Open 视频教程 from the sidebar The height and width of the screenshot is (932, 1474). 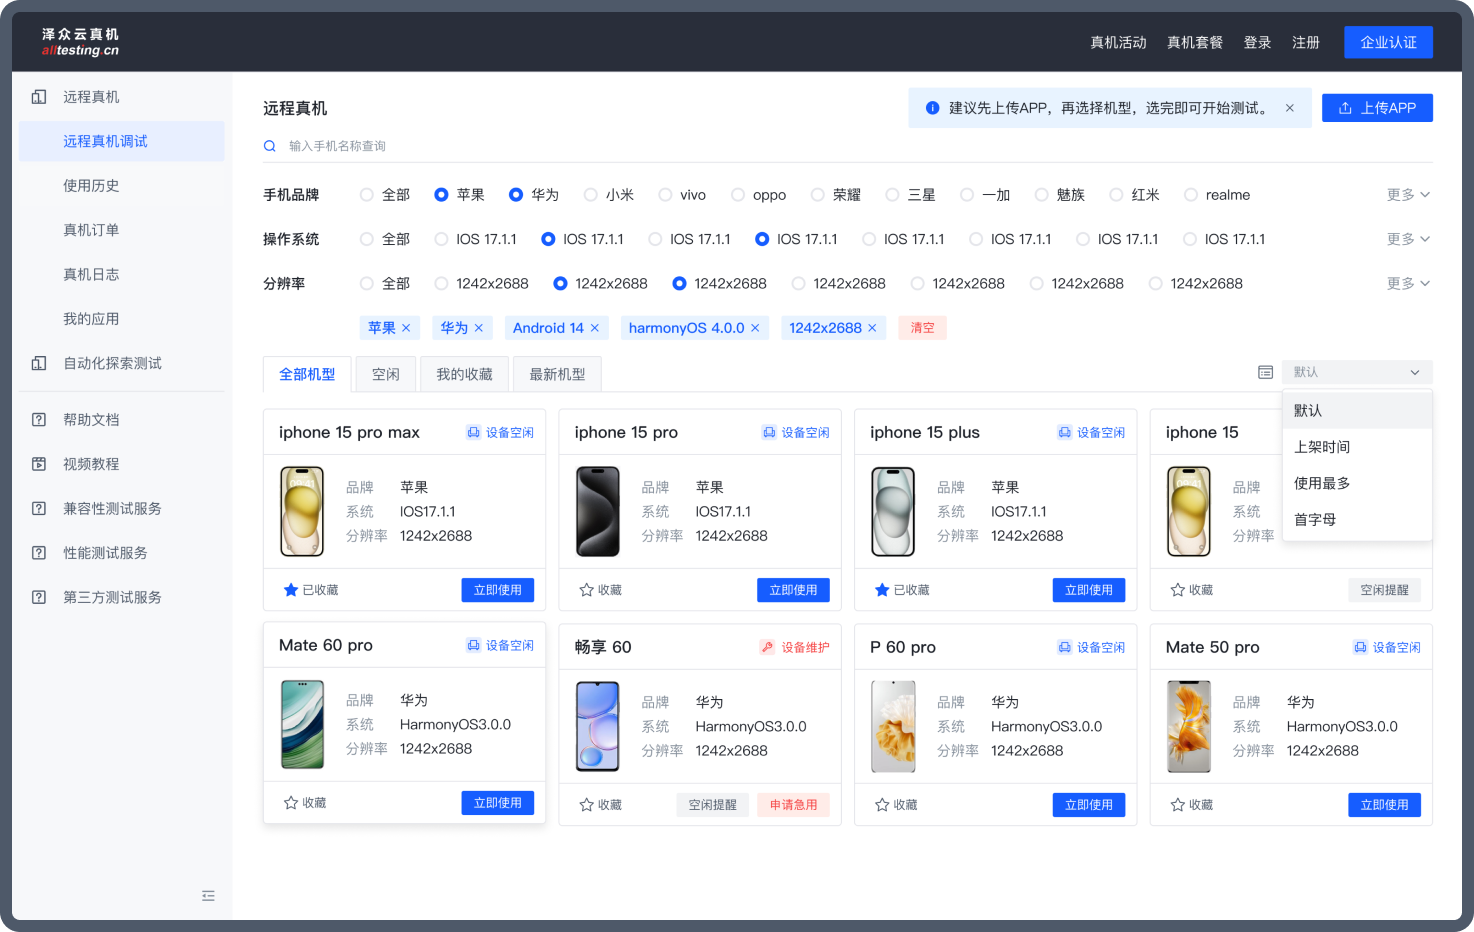(91, 464)
